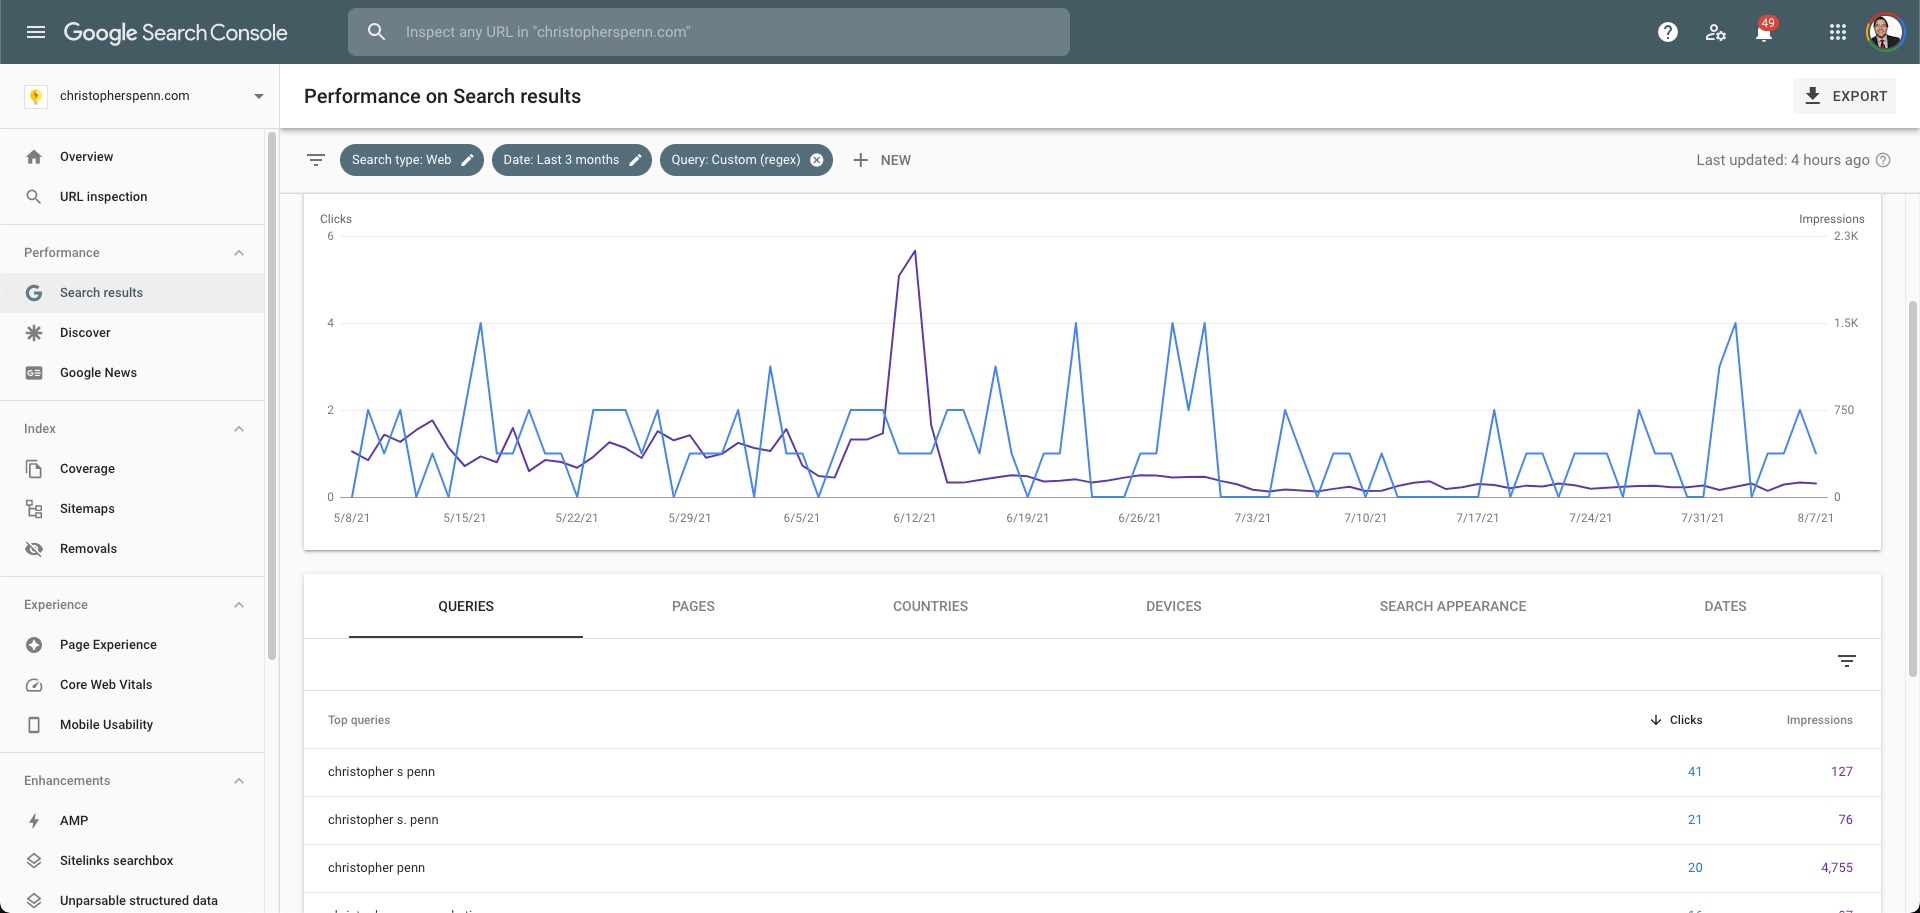Open the Google apps grid
The width and height of the screenshot is (1920, 913).
[1837, 32]
